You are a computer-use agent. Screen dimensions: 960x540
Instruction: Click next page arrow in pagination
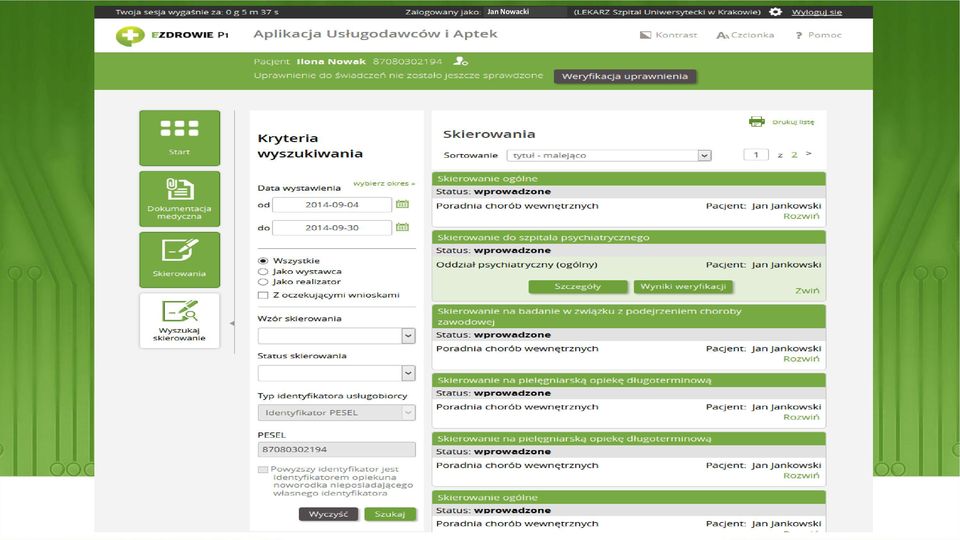[x=809, y=154]
